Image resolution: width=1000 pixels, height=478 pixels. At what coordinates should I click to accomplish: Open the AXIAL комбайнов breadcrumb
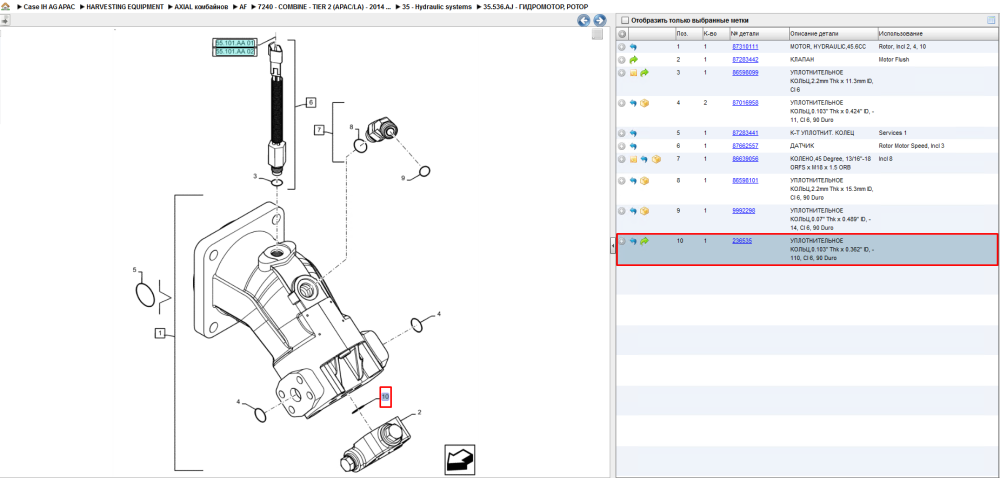tap(202, 6)
